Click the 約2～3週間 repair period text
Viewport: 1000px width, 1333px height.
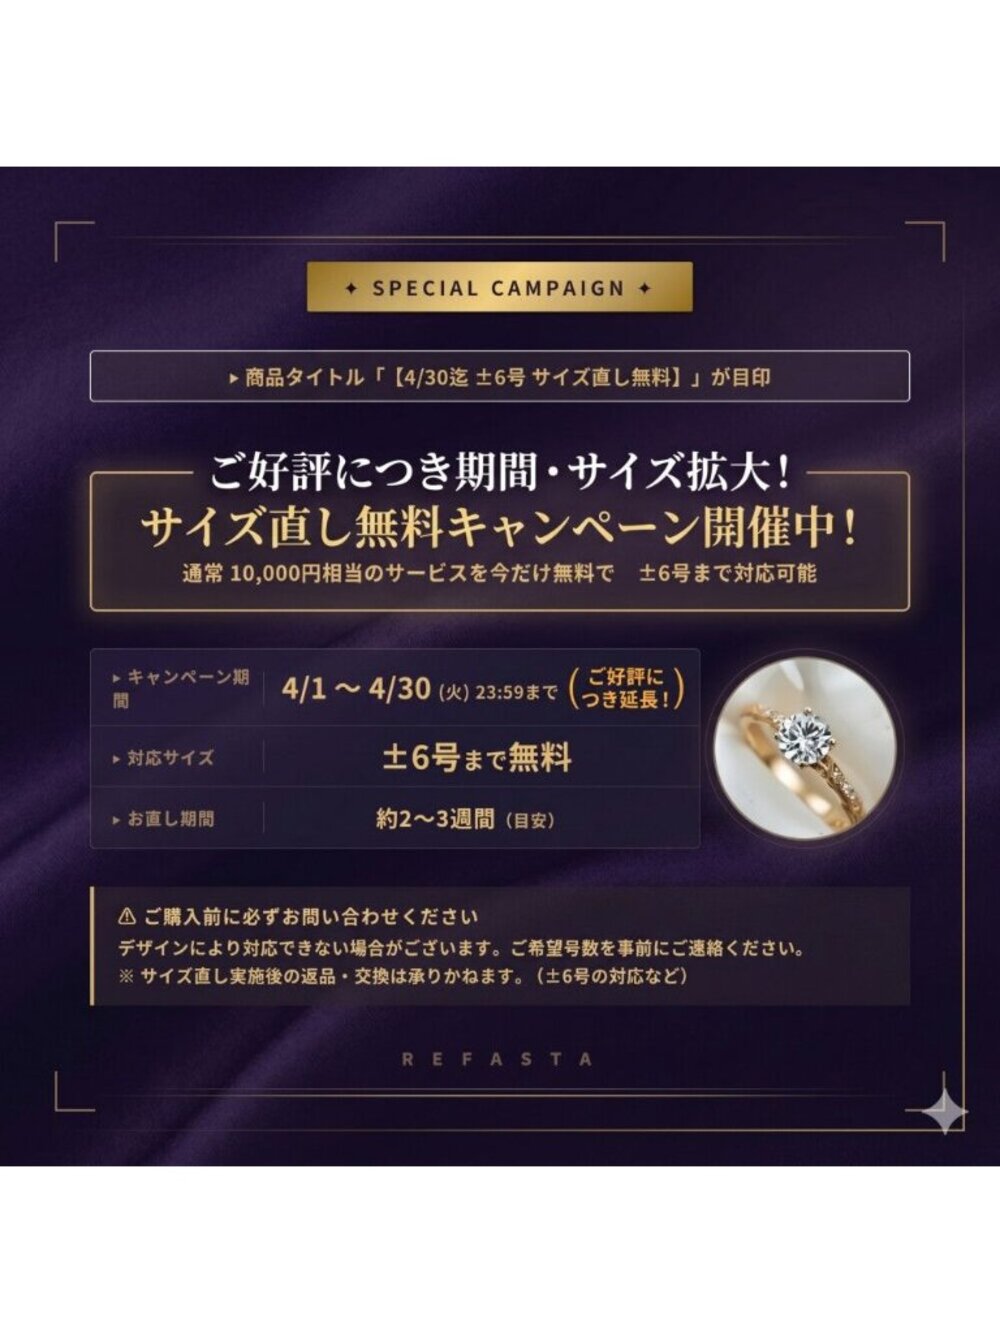click(x=465, y=819)
